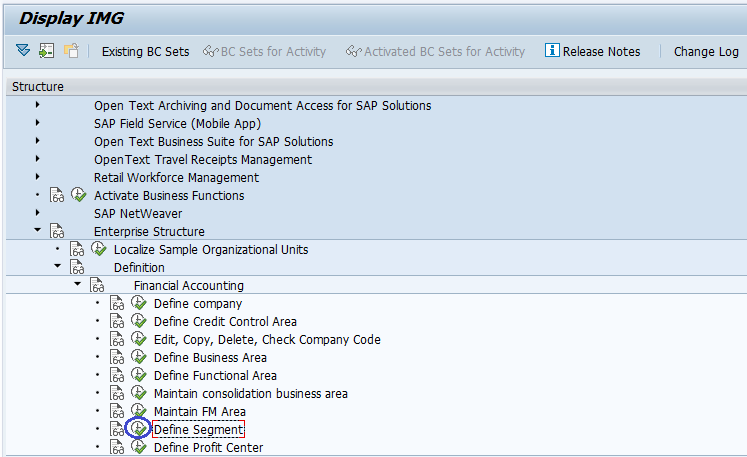Viewport: 747px width, 457px height.
Task: Select Maintain FM Area entry
Action: coord(200,411)
